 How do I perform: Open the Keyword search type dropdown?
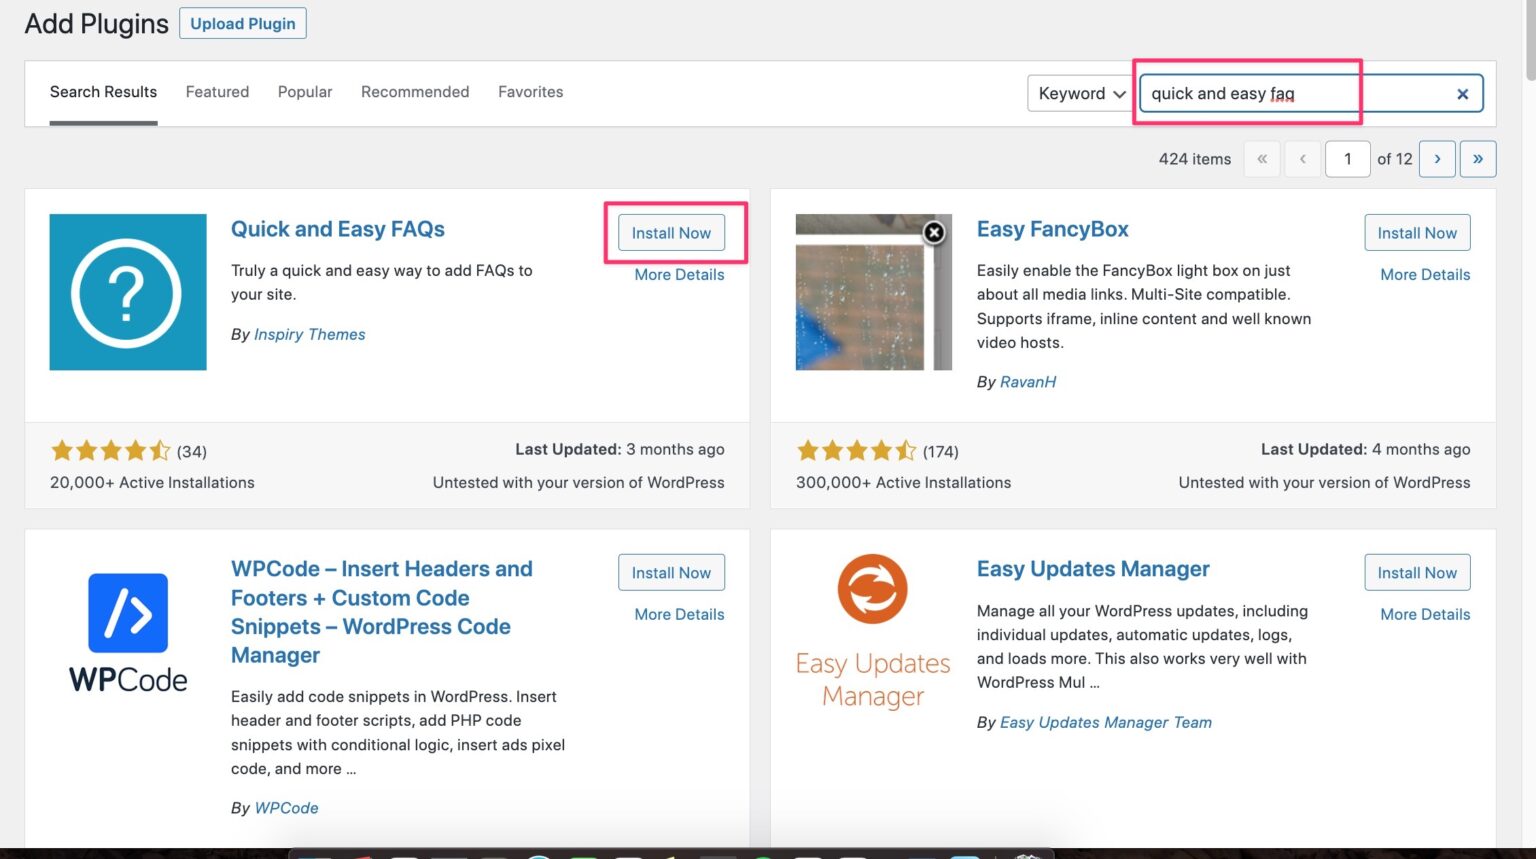(x=1080, y=94)
